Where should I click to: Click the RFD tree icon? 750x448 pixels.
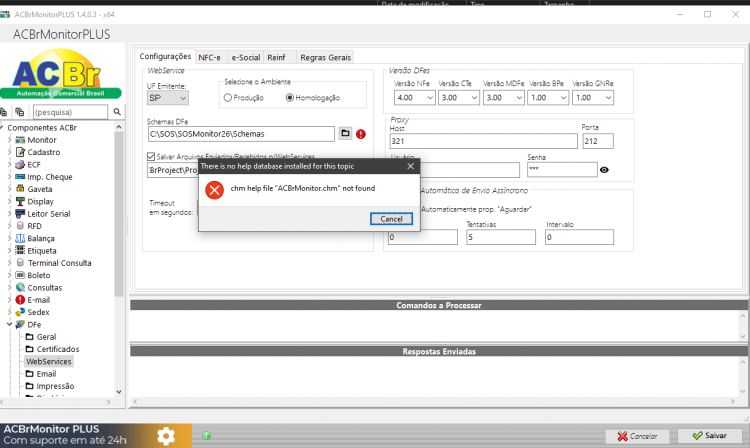pyautogui.click(x=20, y=226)
